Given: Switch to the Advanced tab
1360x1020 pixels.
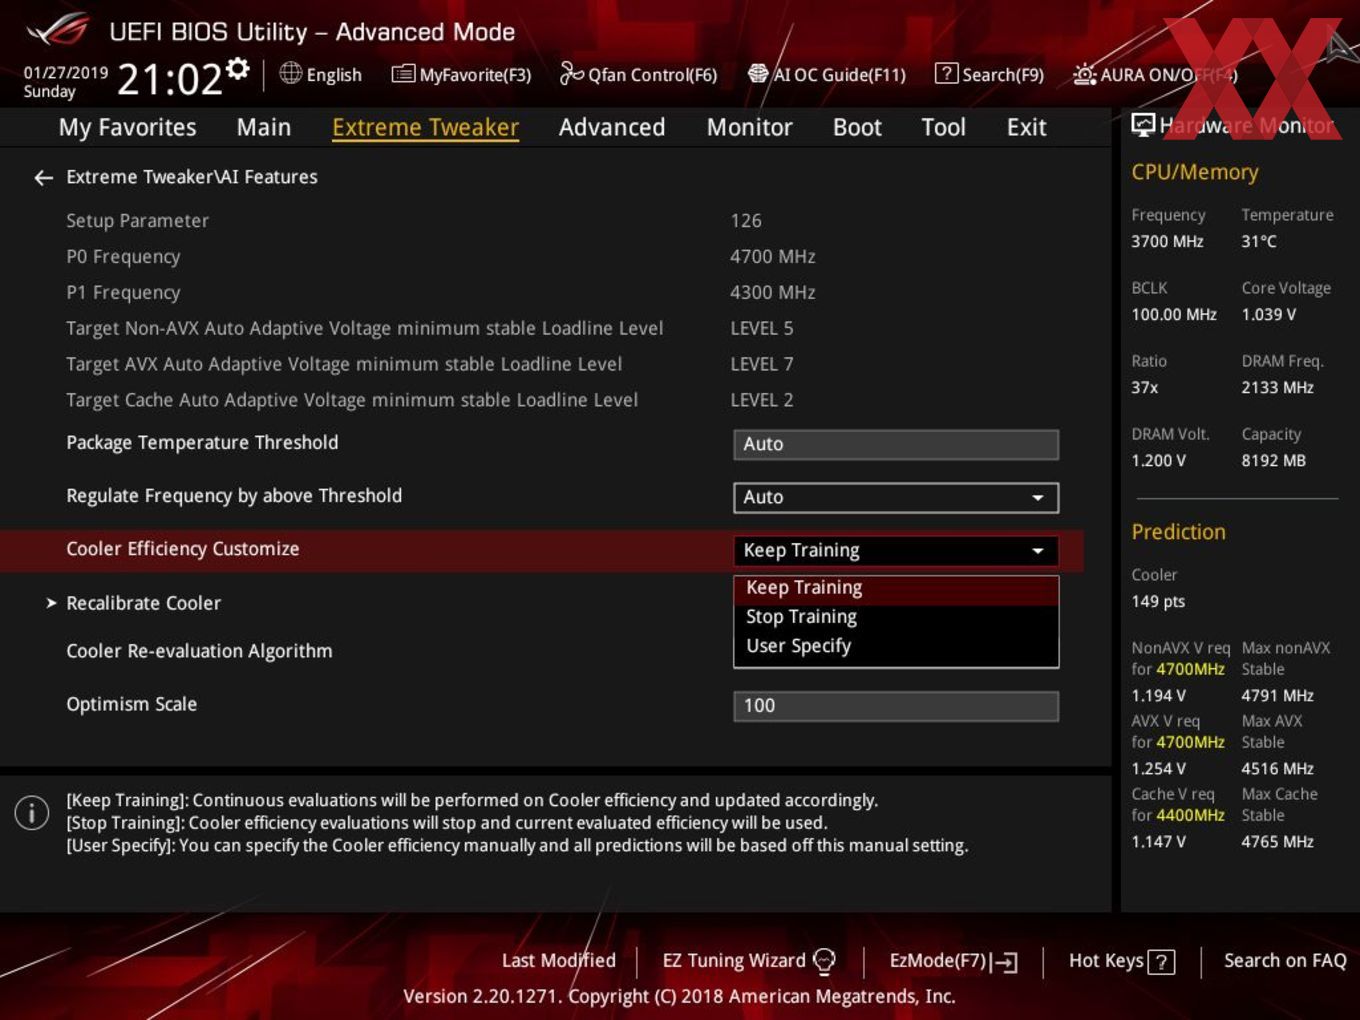Looking at the screenshot, I should (612, 127).
